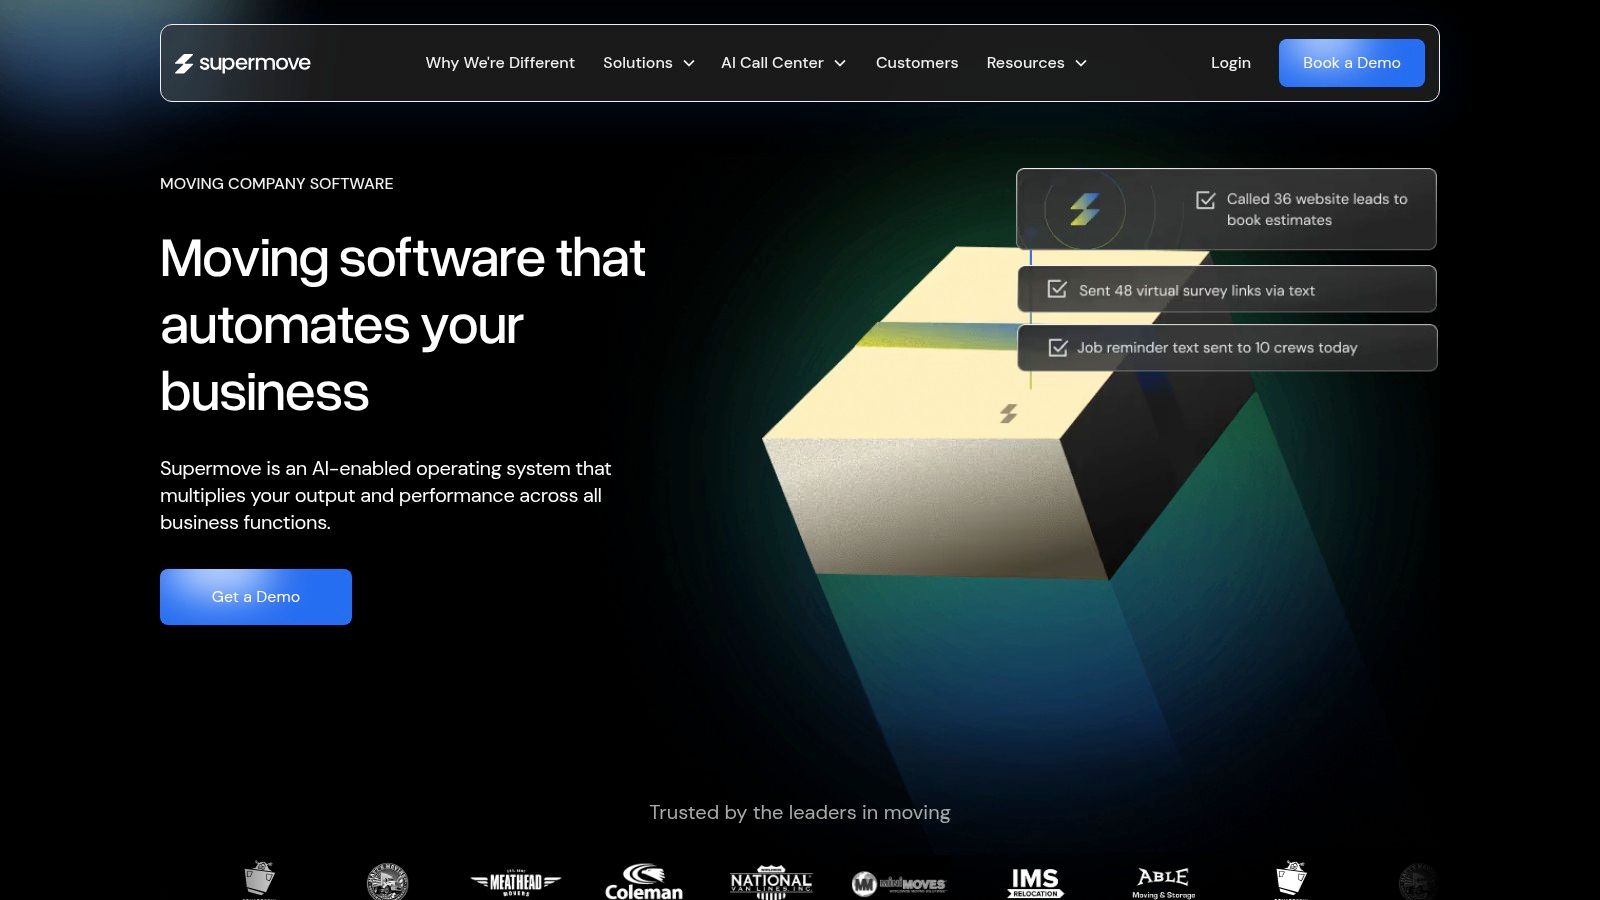Open the Solutions menu label
Screen dimensions: 1600x900
click(638, 63)
